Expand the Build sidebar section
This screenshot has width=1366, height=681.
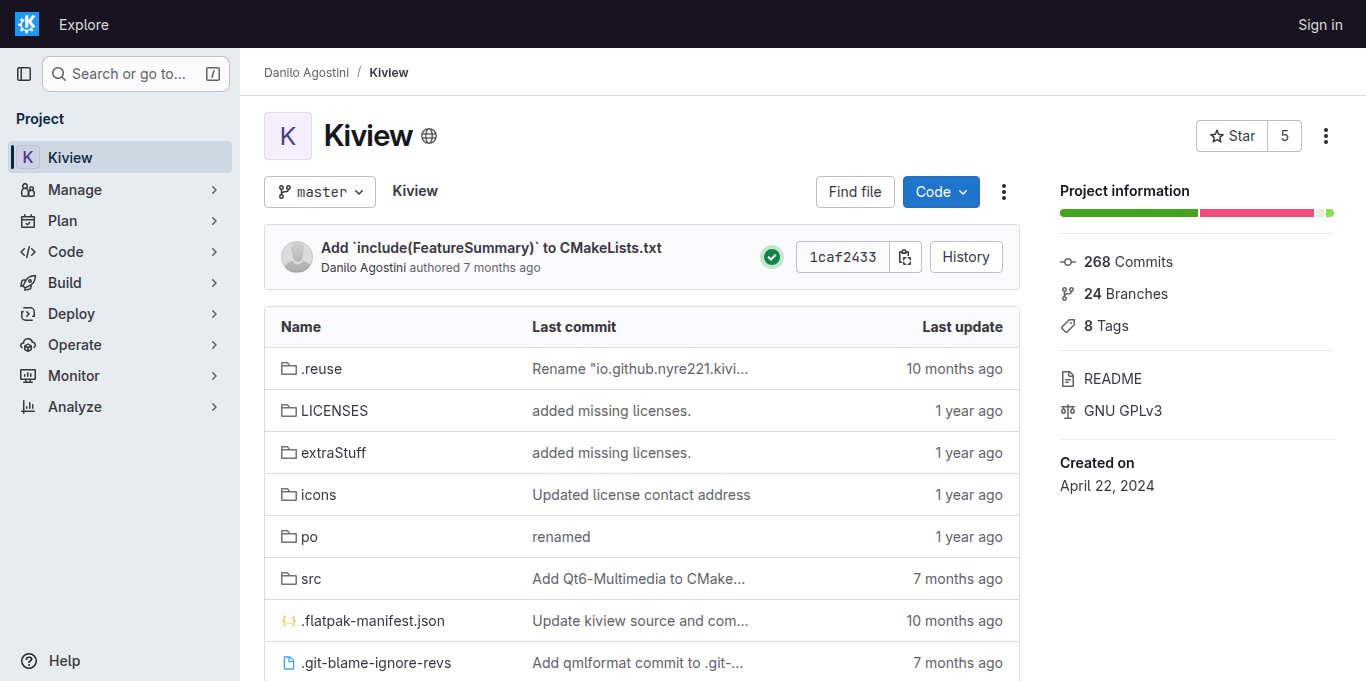120,283
